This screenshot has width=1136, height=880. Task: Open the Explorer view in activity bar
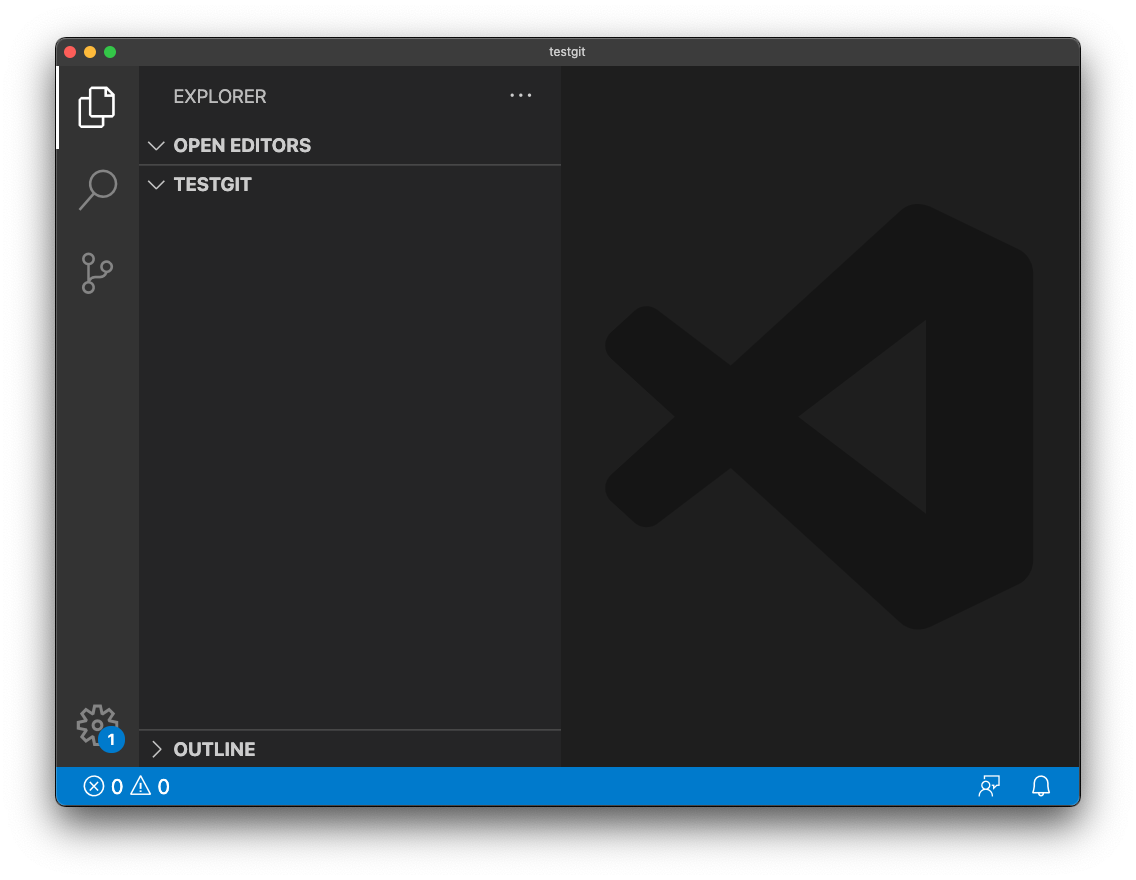[97, 107]
